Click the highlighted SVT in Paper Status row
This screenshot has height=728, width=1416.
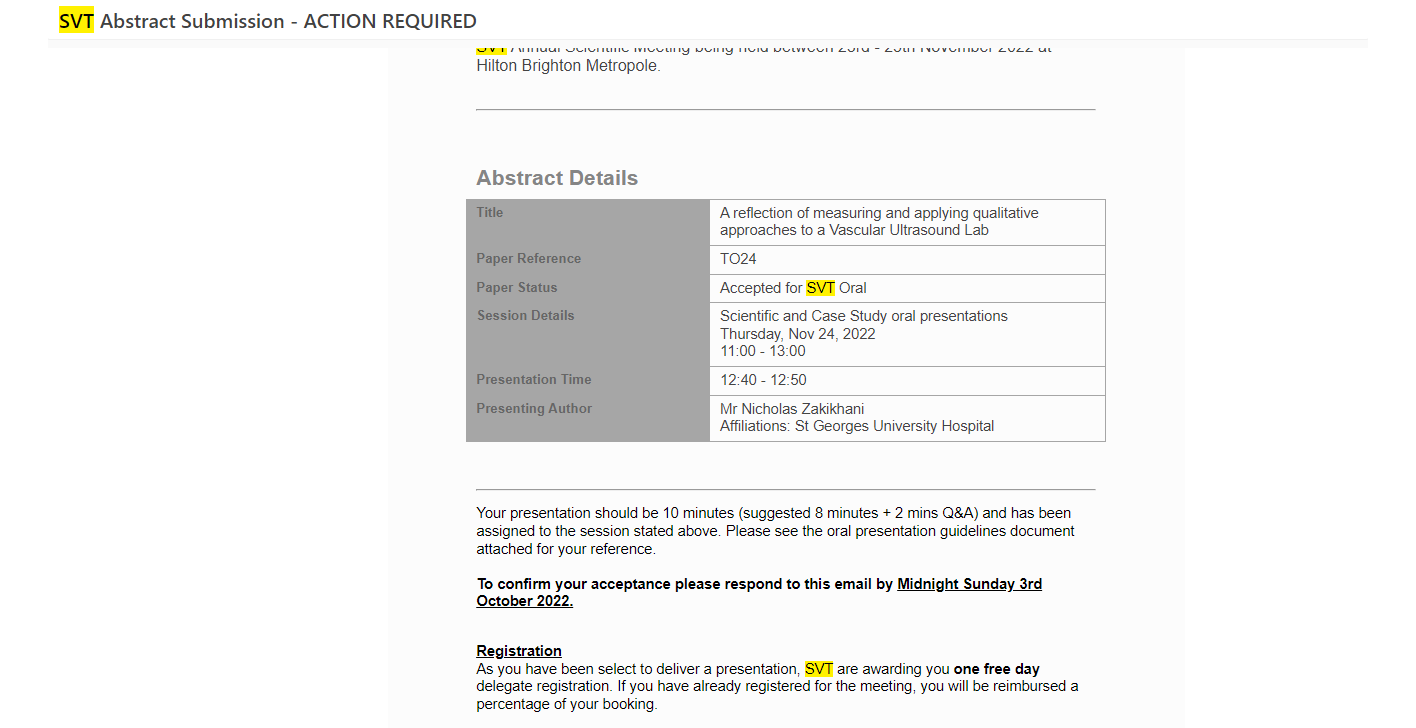tap(820, 288)
